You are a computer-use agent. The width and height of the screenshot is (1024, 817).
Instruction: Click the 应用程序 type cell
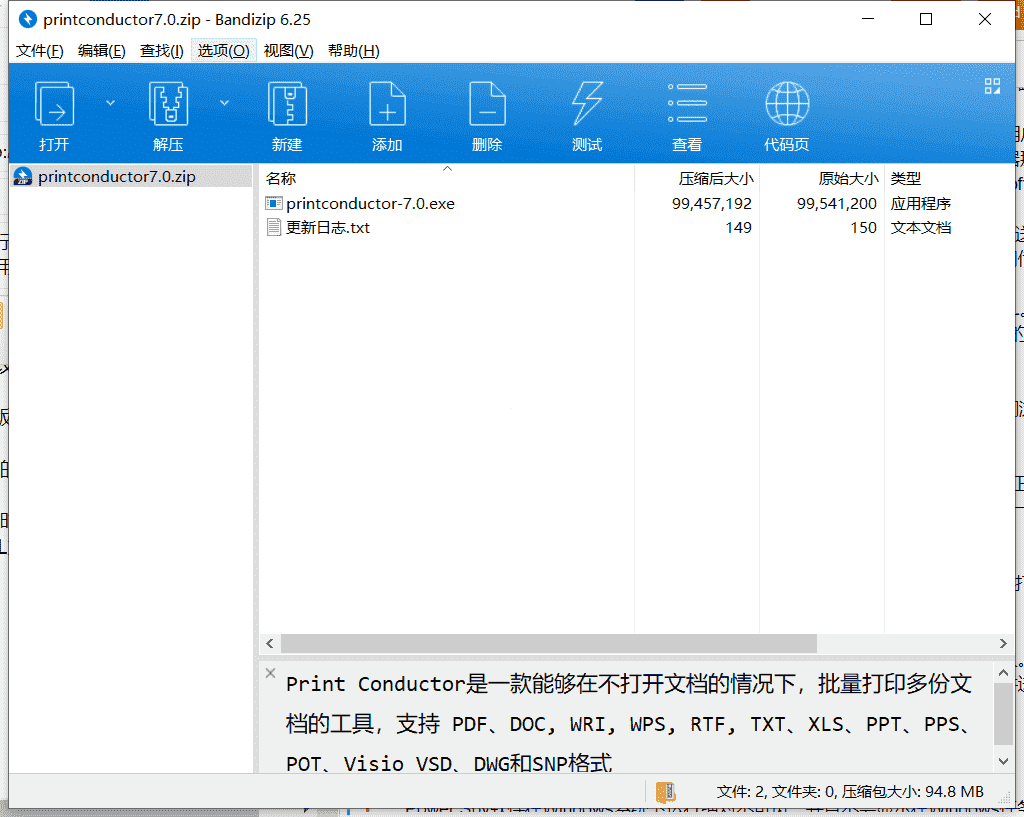coord(921,204)
